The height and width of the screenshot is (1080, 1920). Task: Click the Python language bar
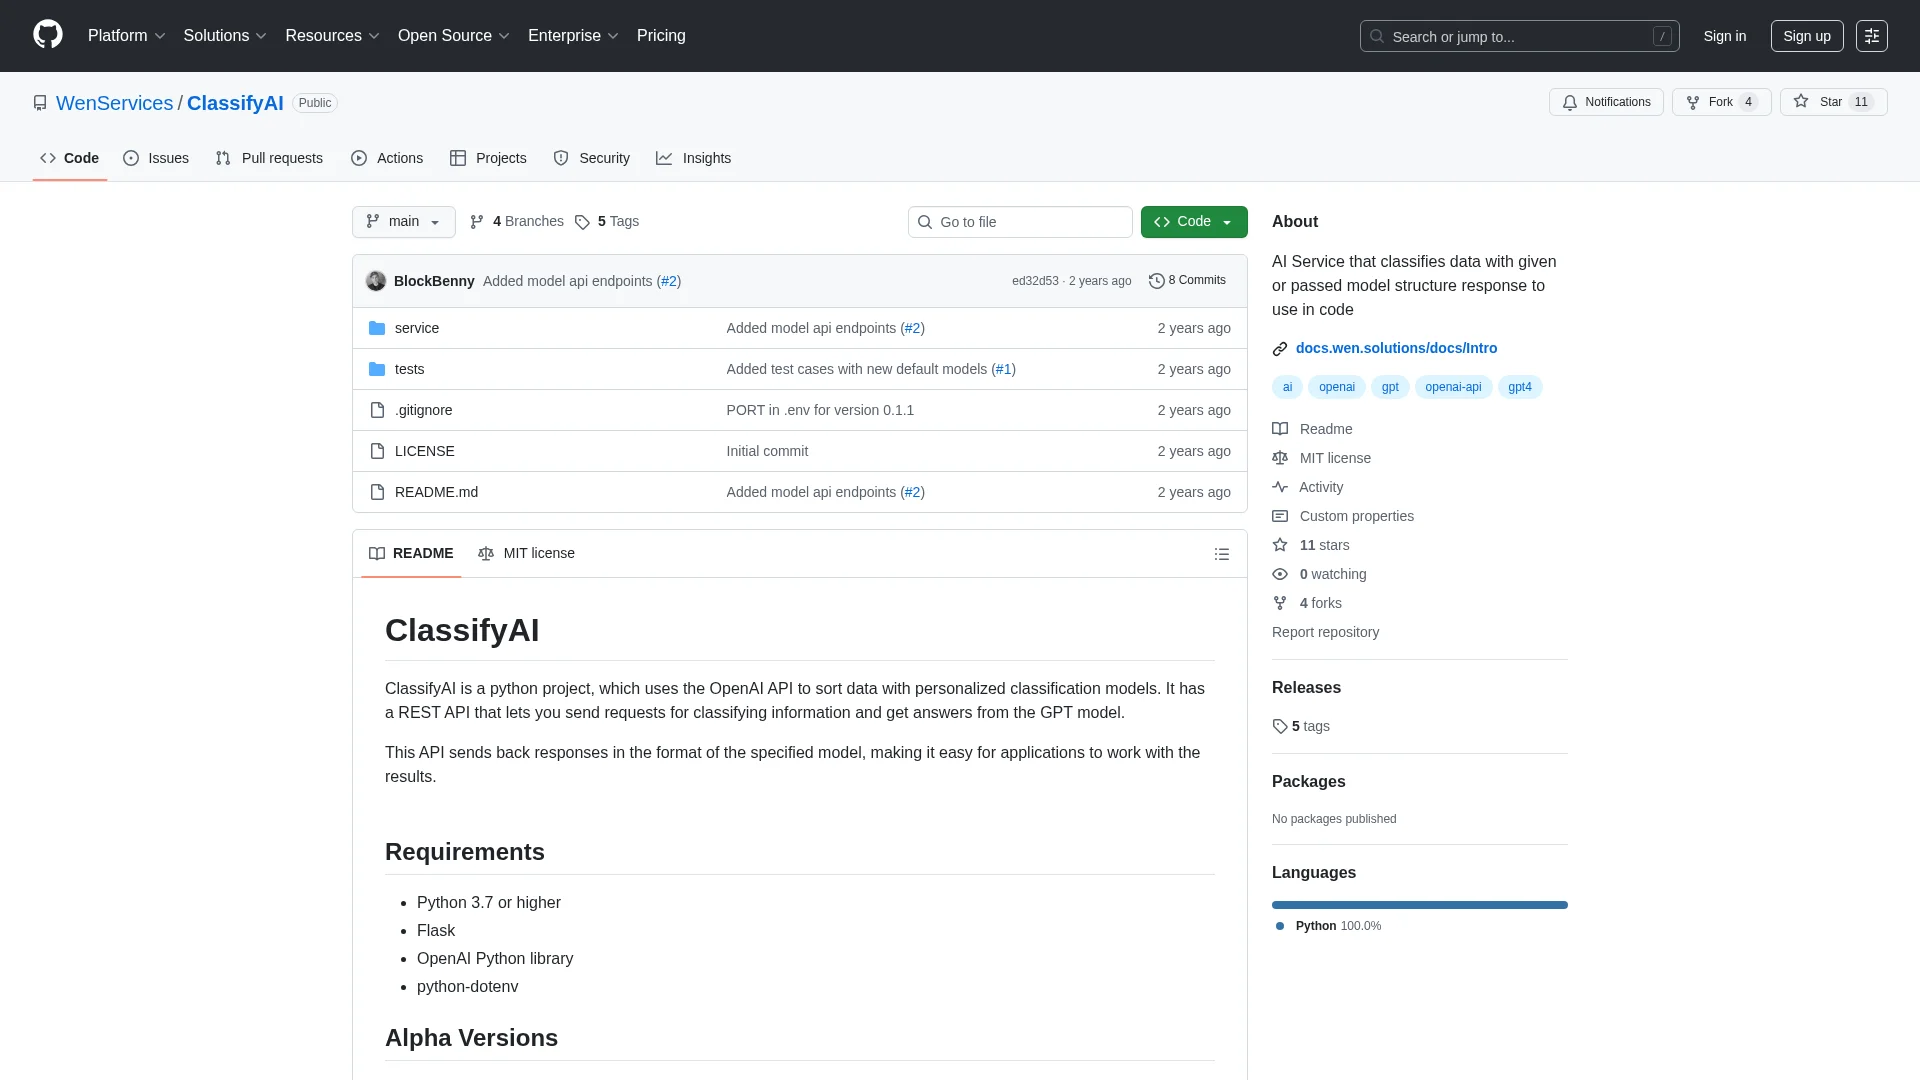1419,905
